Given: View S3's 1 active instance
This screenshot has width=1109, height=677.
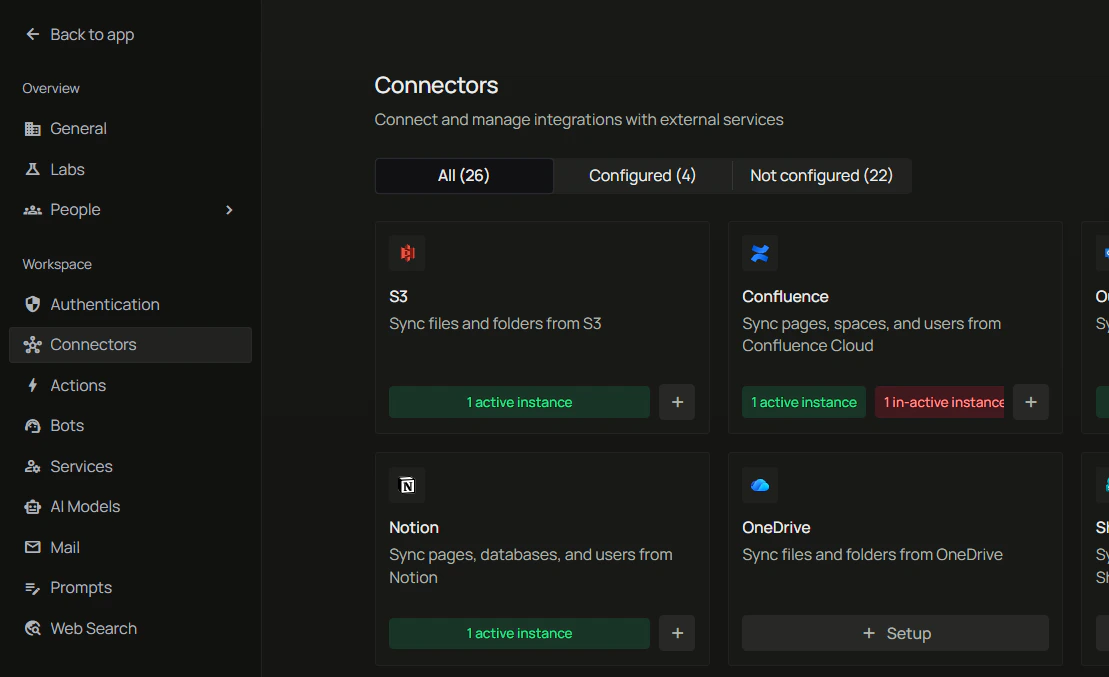Looking at the screenshot, I should point(519,402).
